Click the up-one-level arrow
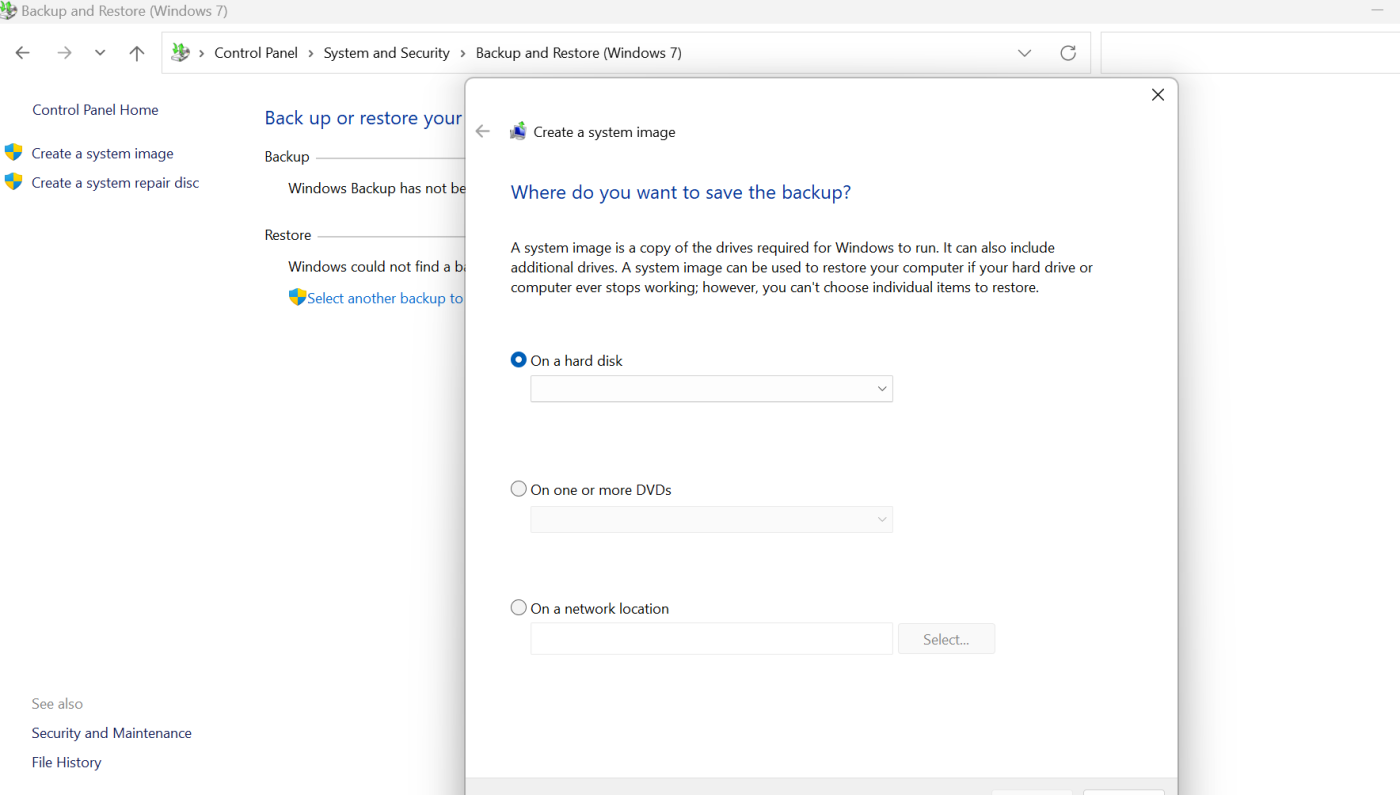This screenshot has height=795, width=1400. [x=136, y=52]
